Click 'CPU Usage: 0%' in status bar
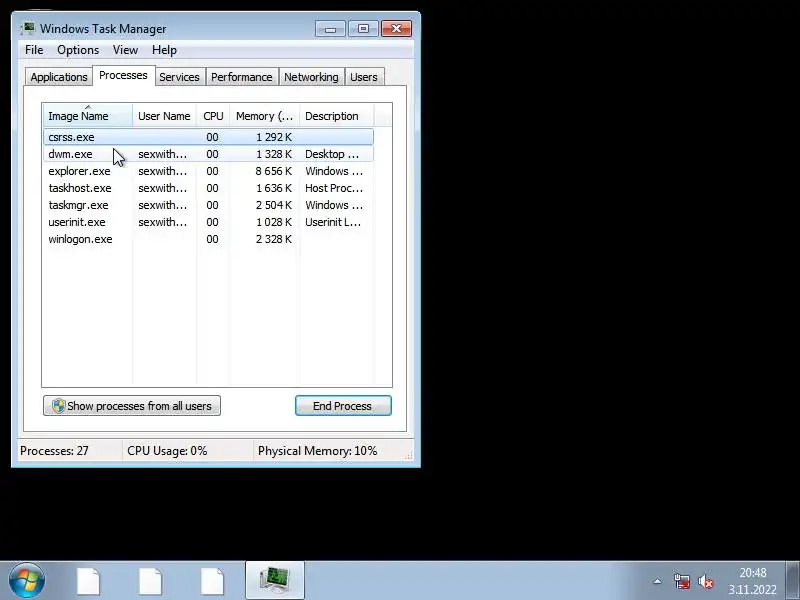The width and height of the screenshot is (800, 600). click(x=167, y=451)
